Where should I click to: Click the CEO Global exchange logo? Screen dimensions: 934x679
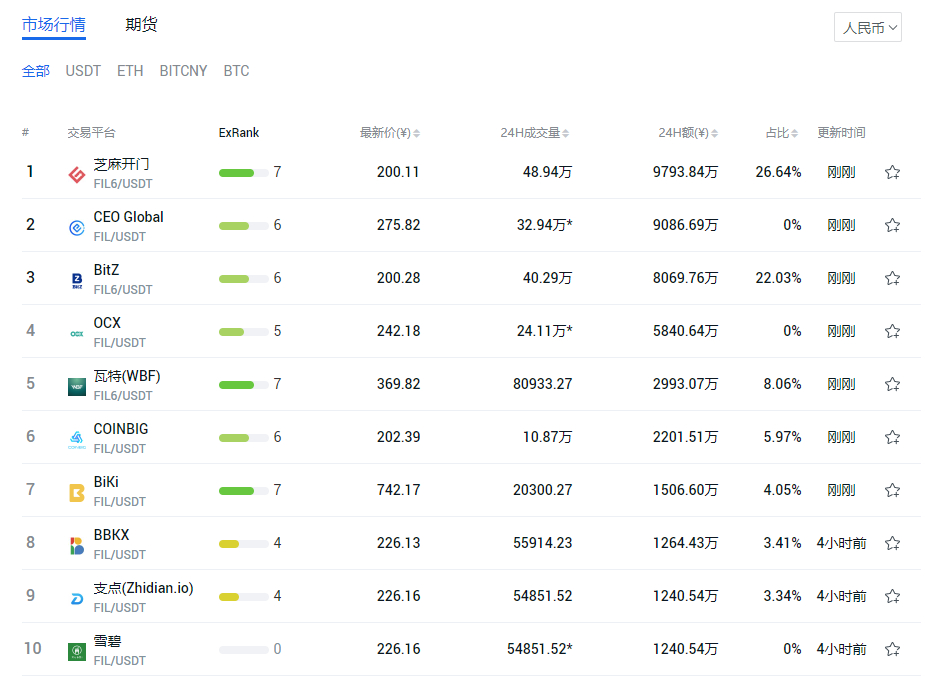(x=77, y=228)
